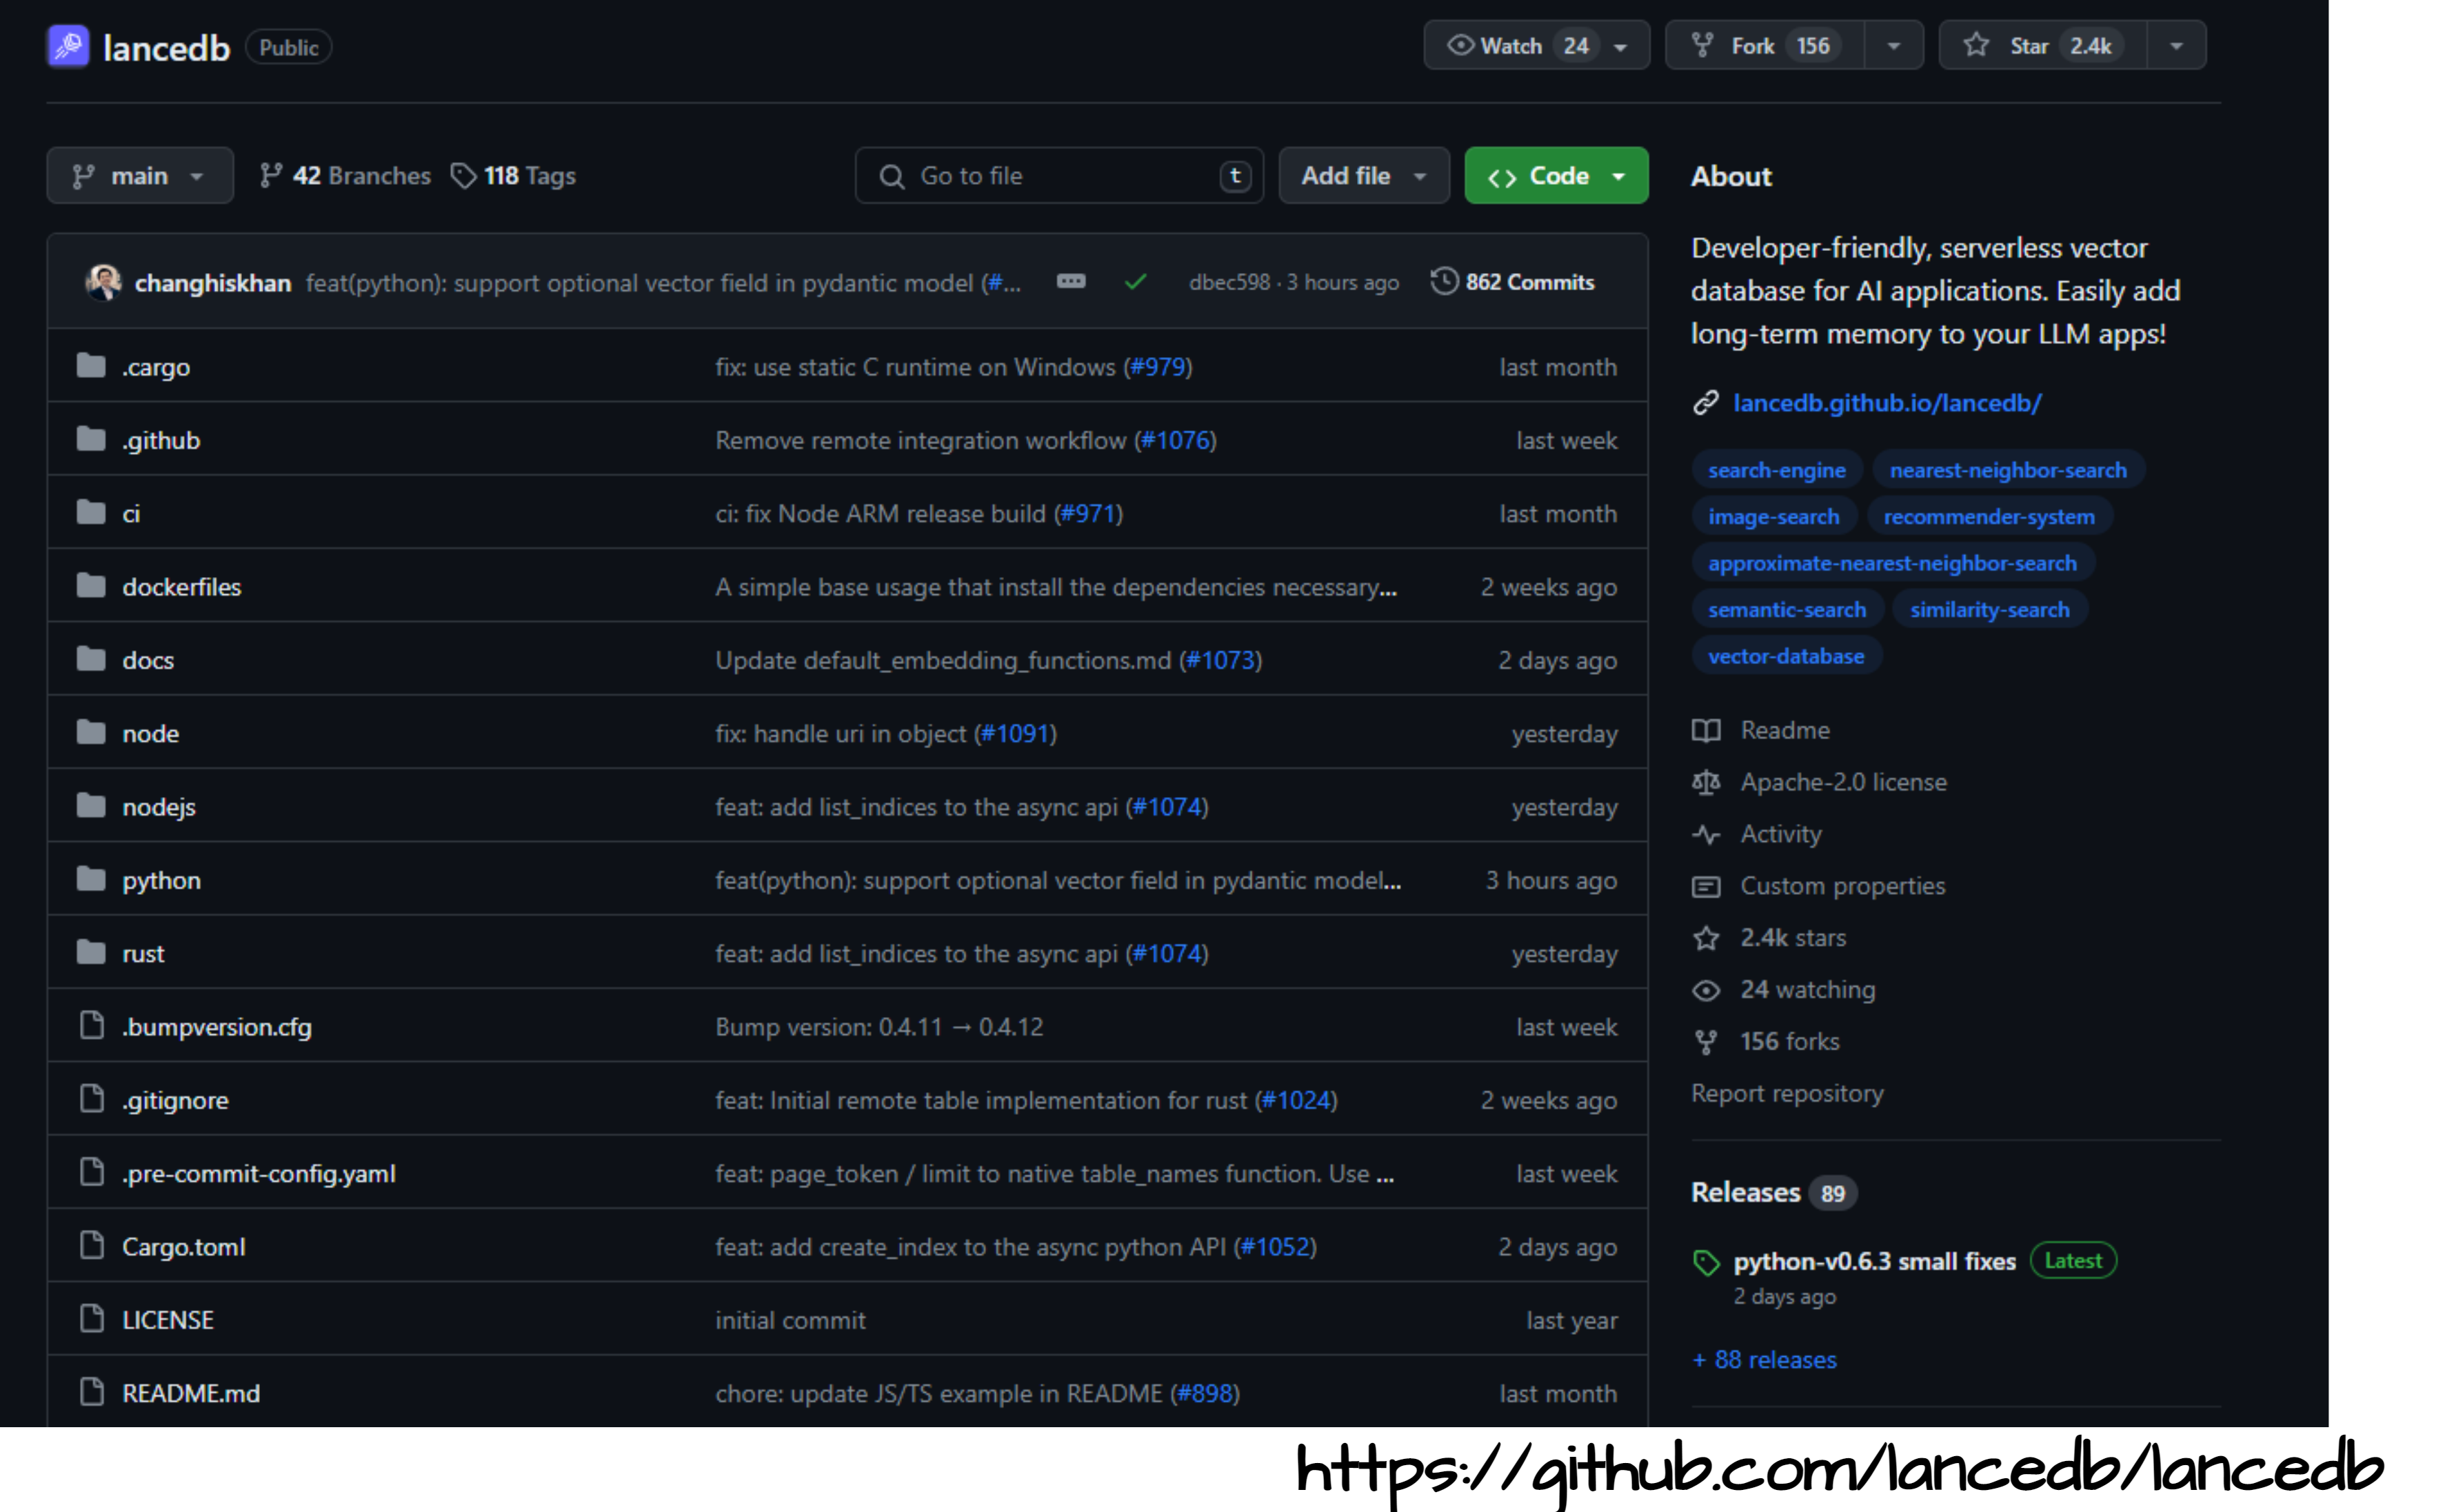
Task: Click the Report repository link
Action: click(1787, 1093)
